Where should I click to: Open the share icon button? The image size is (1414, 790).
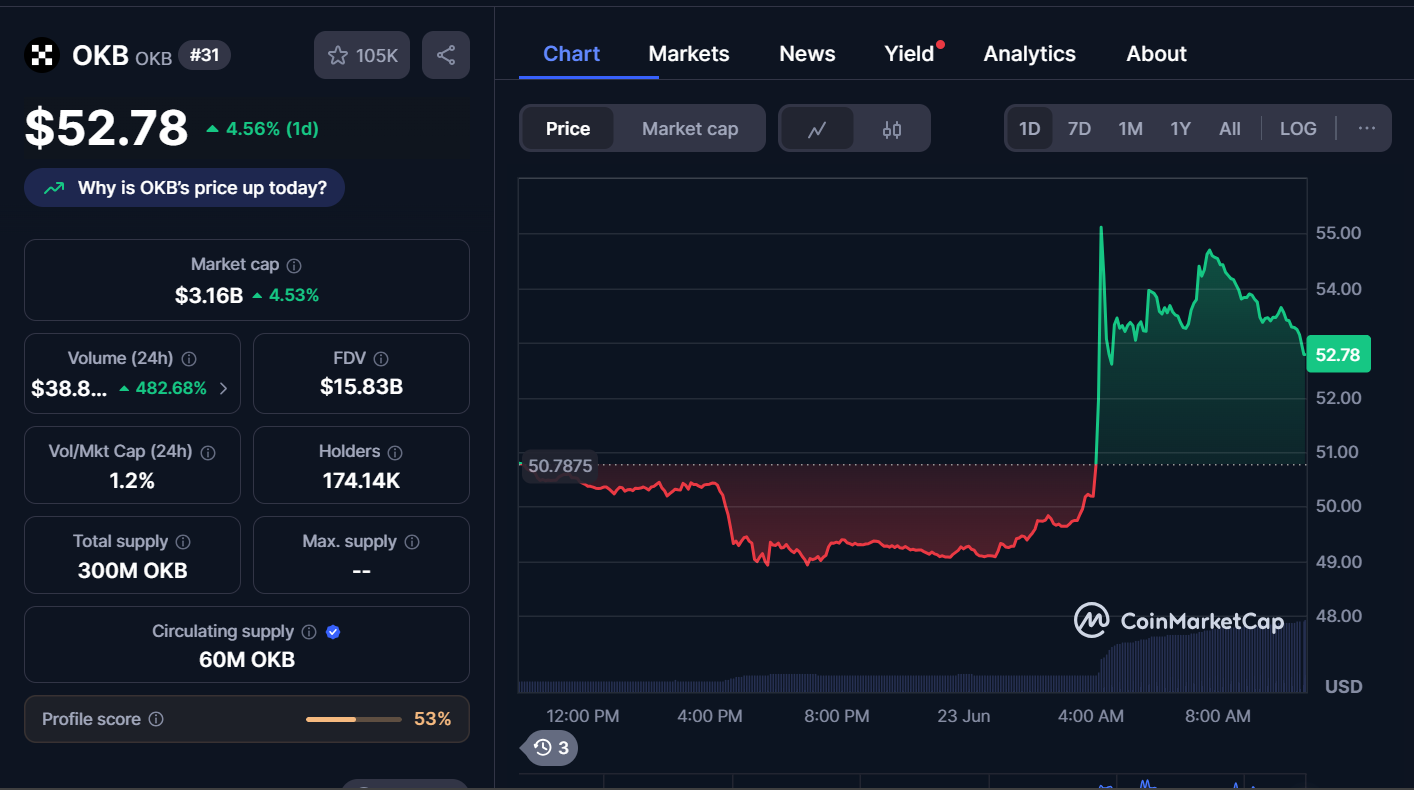446,55
